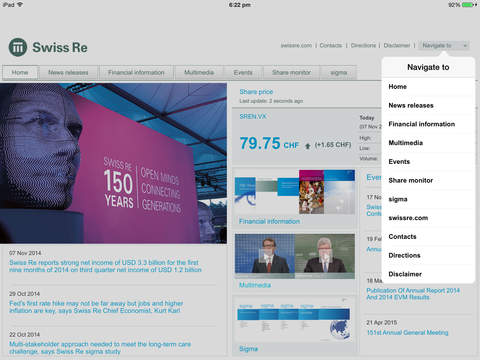
Task: Click the 6:22 pm status bar clock
Action: [240, 5]
